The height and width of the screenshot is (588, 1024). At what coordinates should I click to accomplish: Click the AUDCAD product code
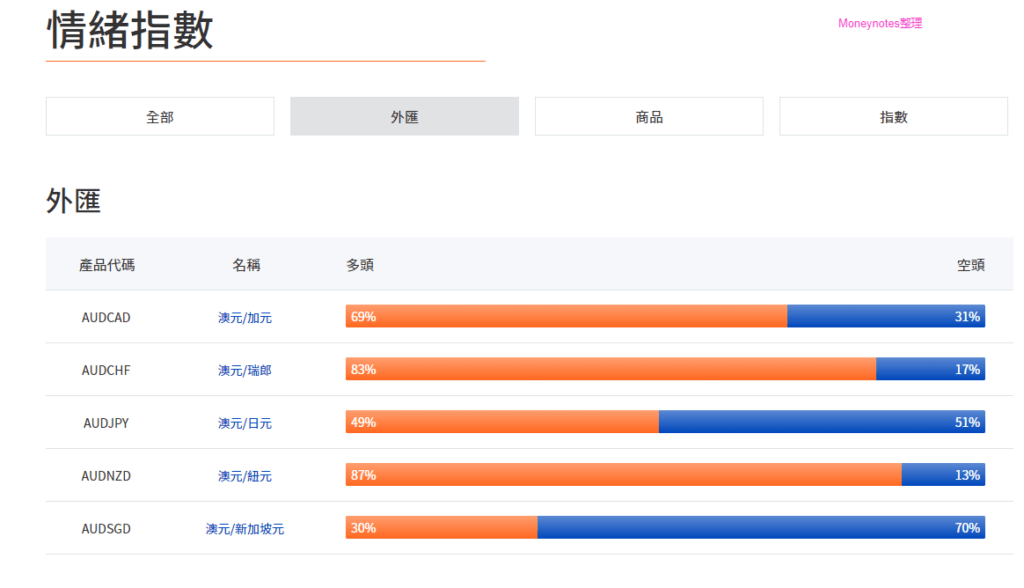106,318
